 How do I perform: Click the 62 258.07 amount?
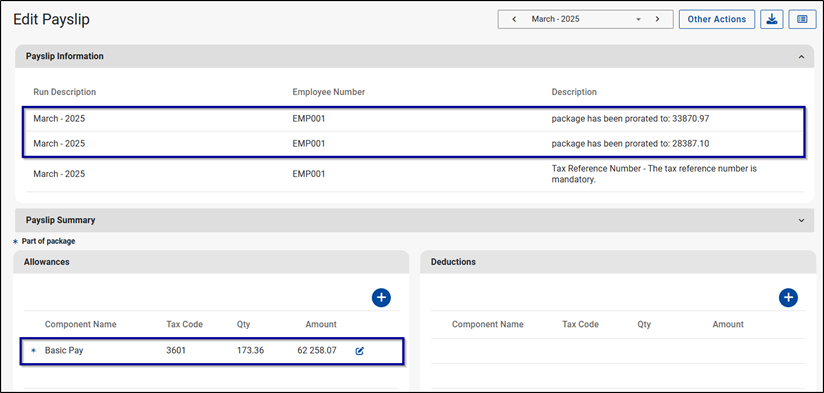[x=317, y=351]
